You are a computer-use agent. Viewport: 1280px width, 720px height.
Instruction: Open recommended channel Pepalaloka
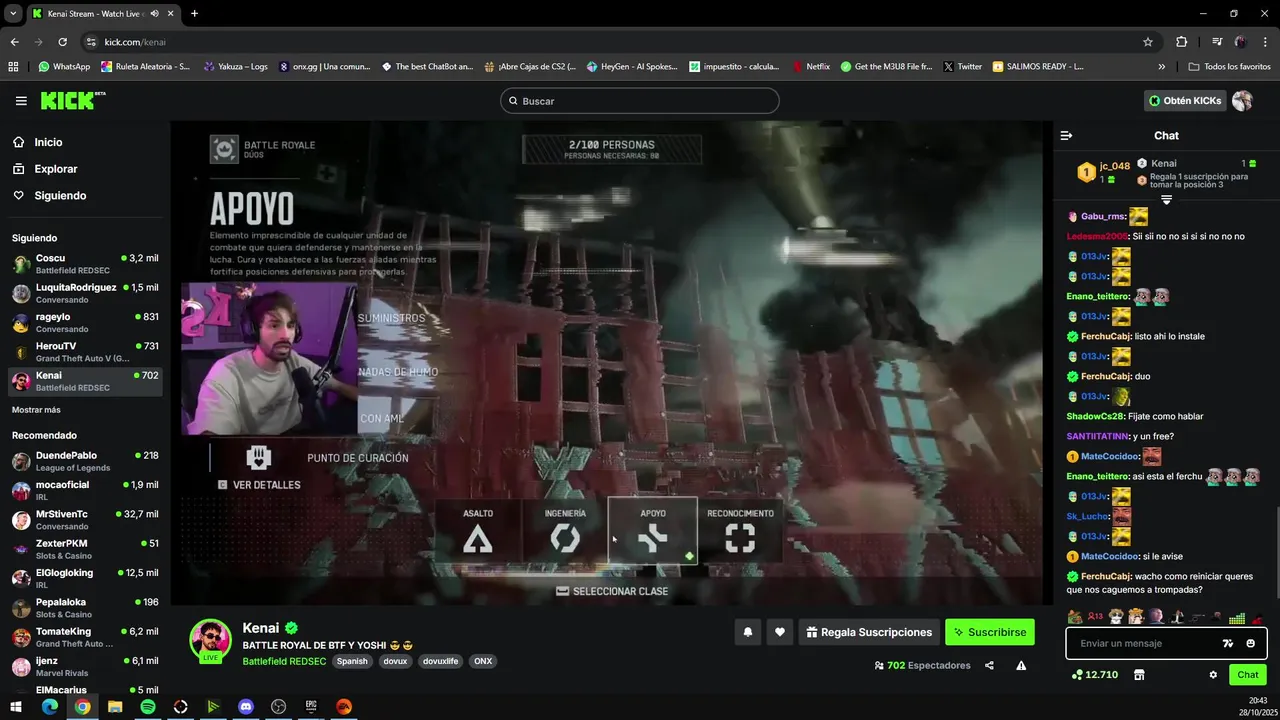click(85, 608)
